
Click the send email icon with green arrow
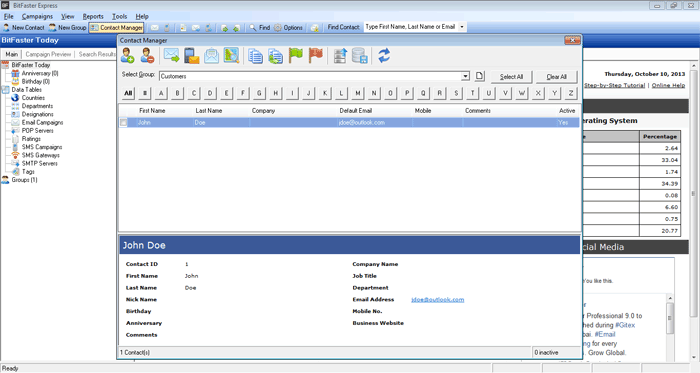coord(171,56)
